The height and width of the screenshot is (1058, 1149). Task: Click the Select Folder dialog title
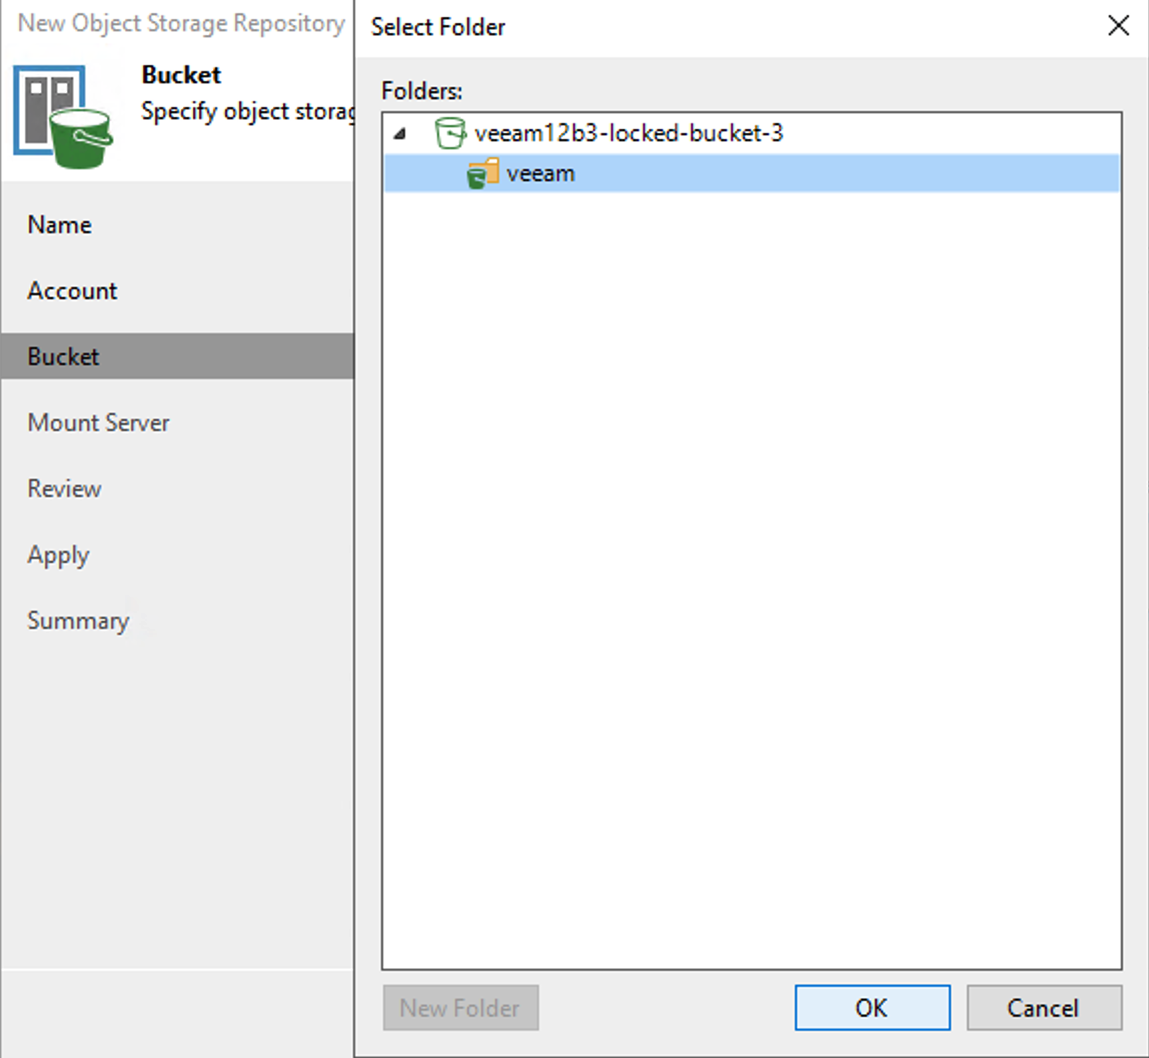coord(438,27)
